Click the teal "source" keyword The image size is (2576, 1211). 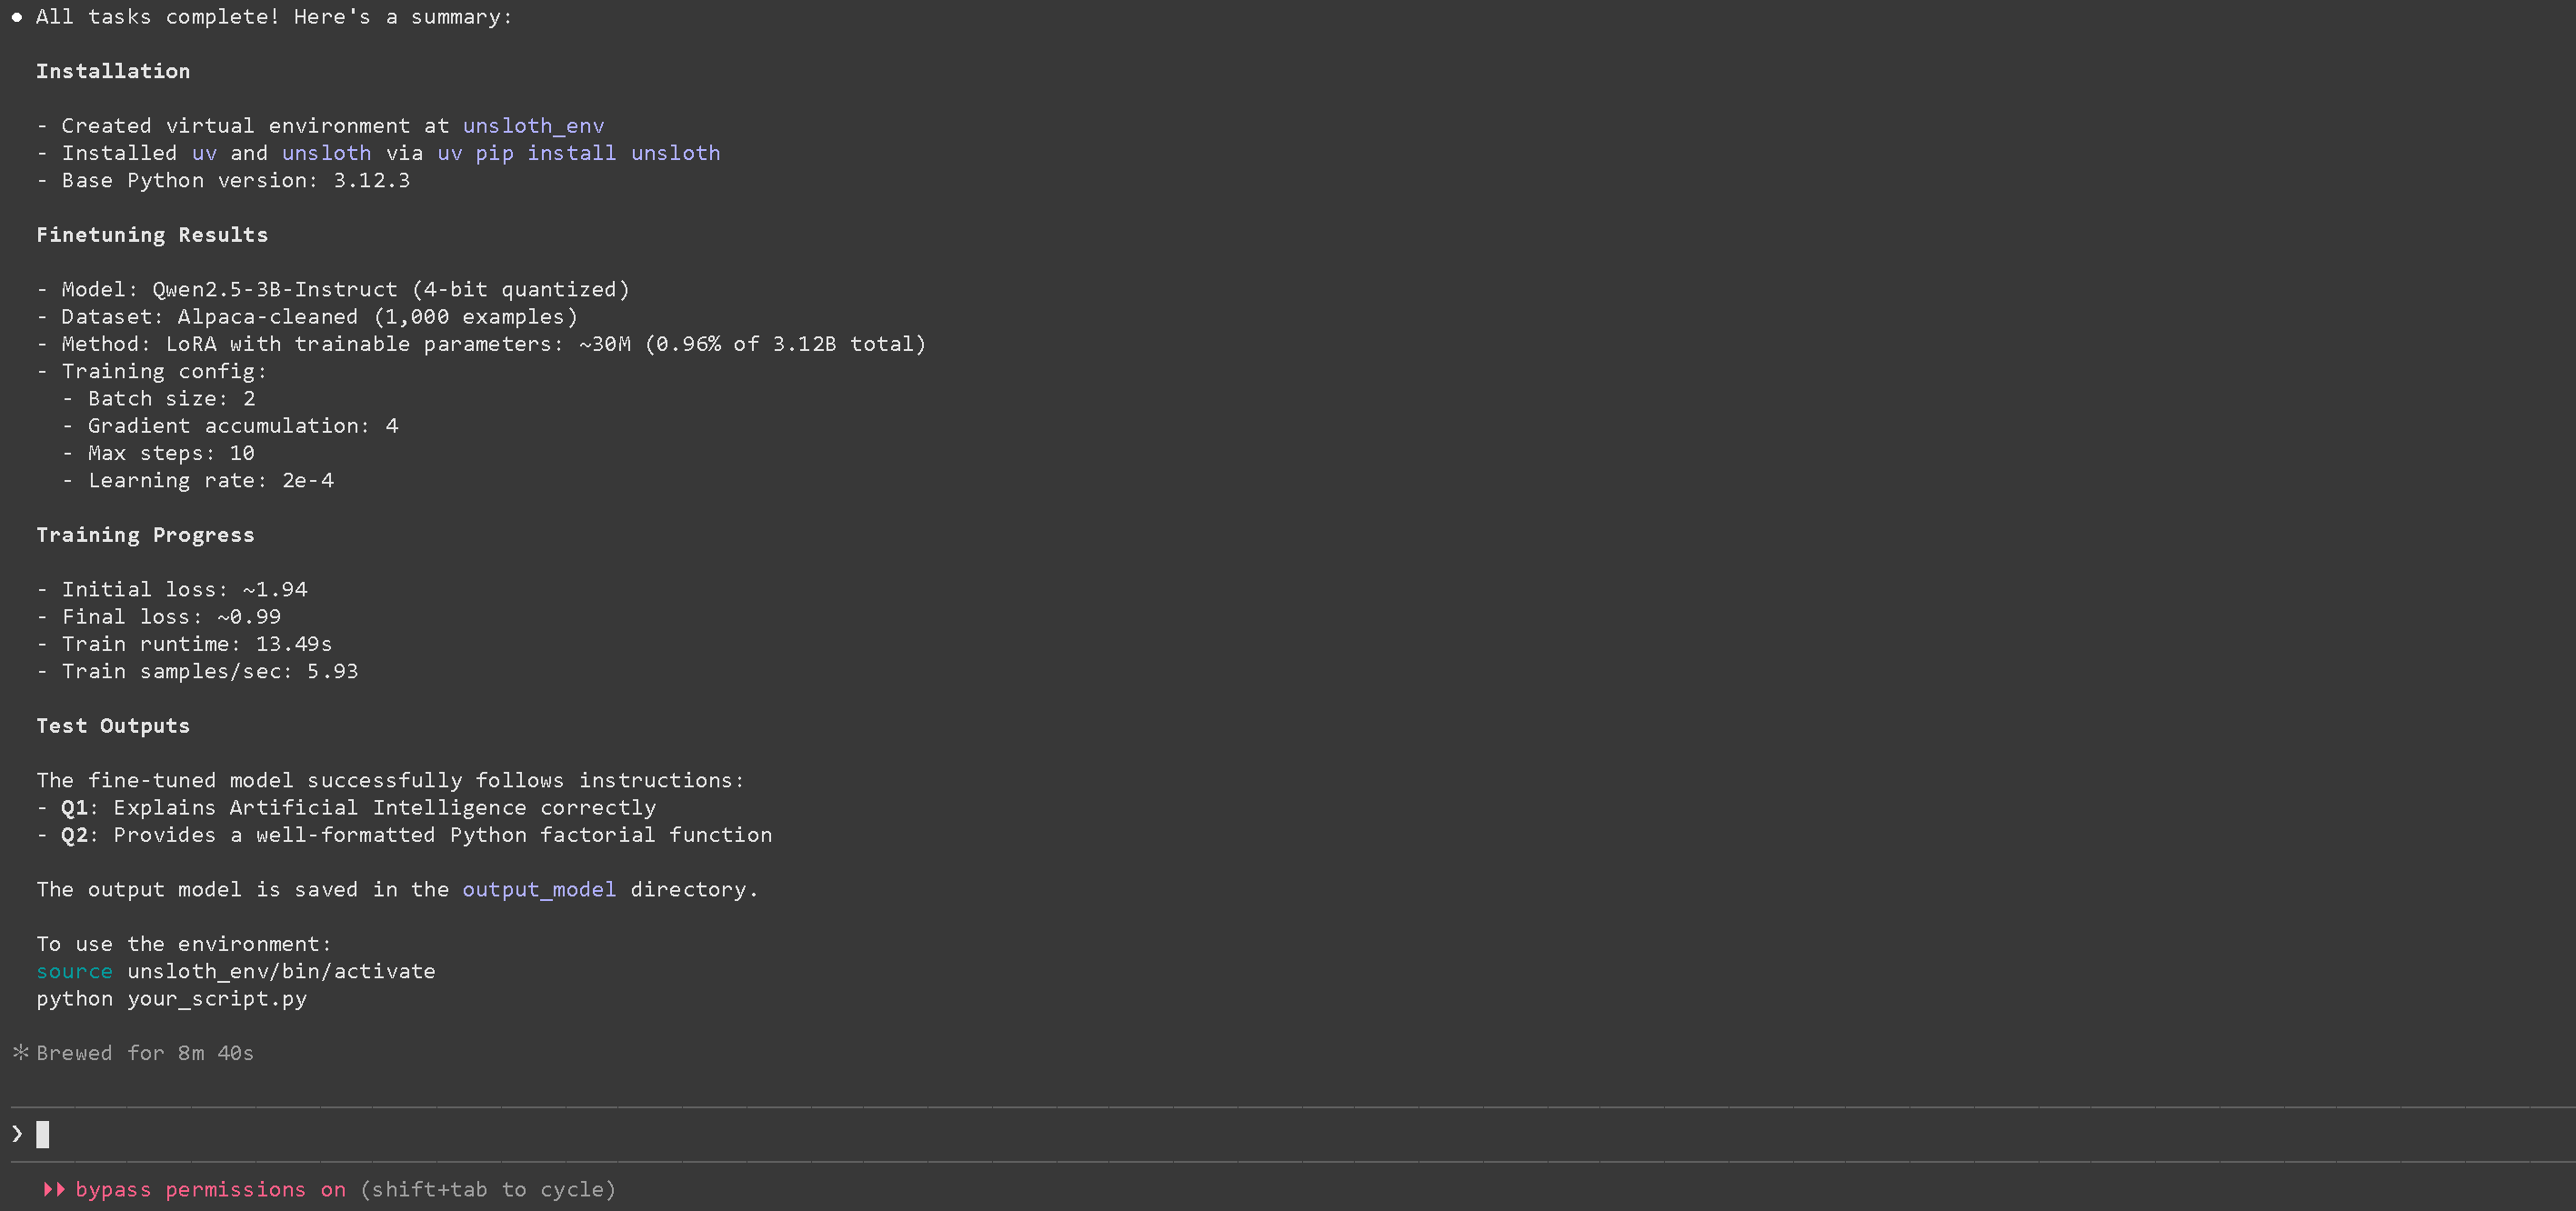click(74, 971)
